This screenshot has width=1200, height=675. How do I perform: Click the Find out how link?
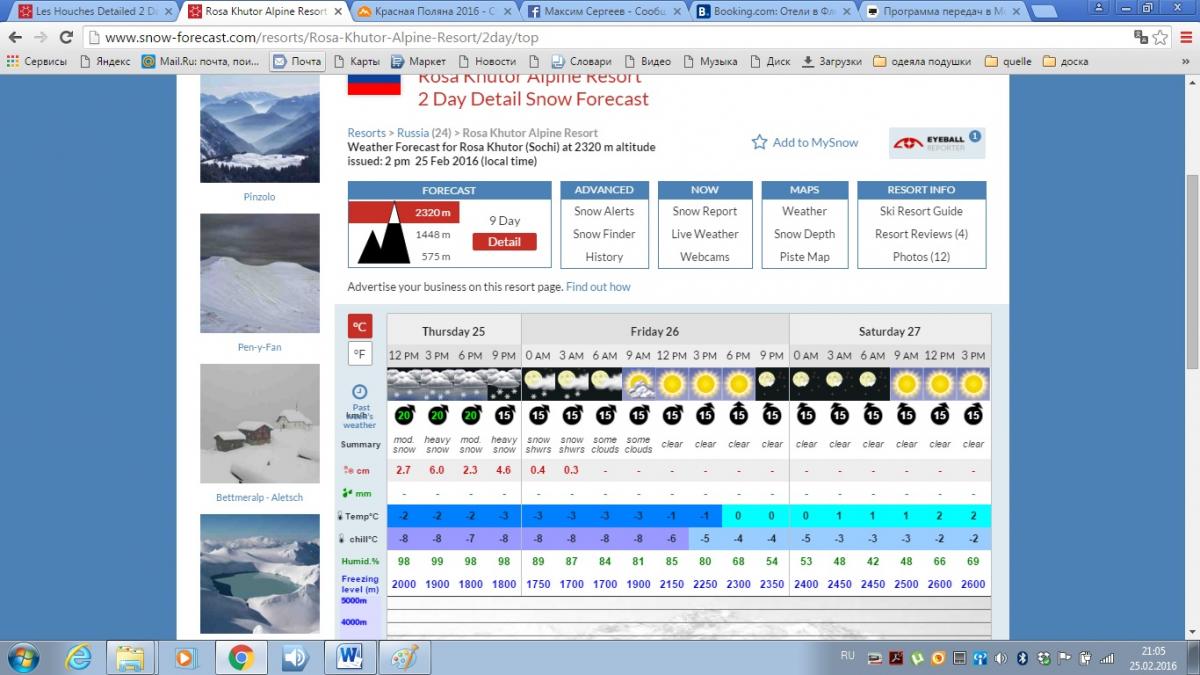pos(598,287)
